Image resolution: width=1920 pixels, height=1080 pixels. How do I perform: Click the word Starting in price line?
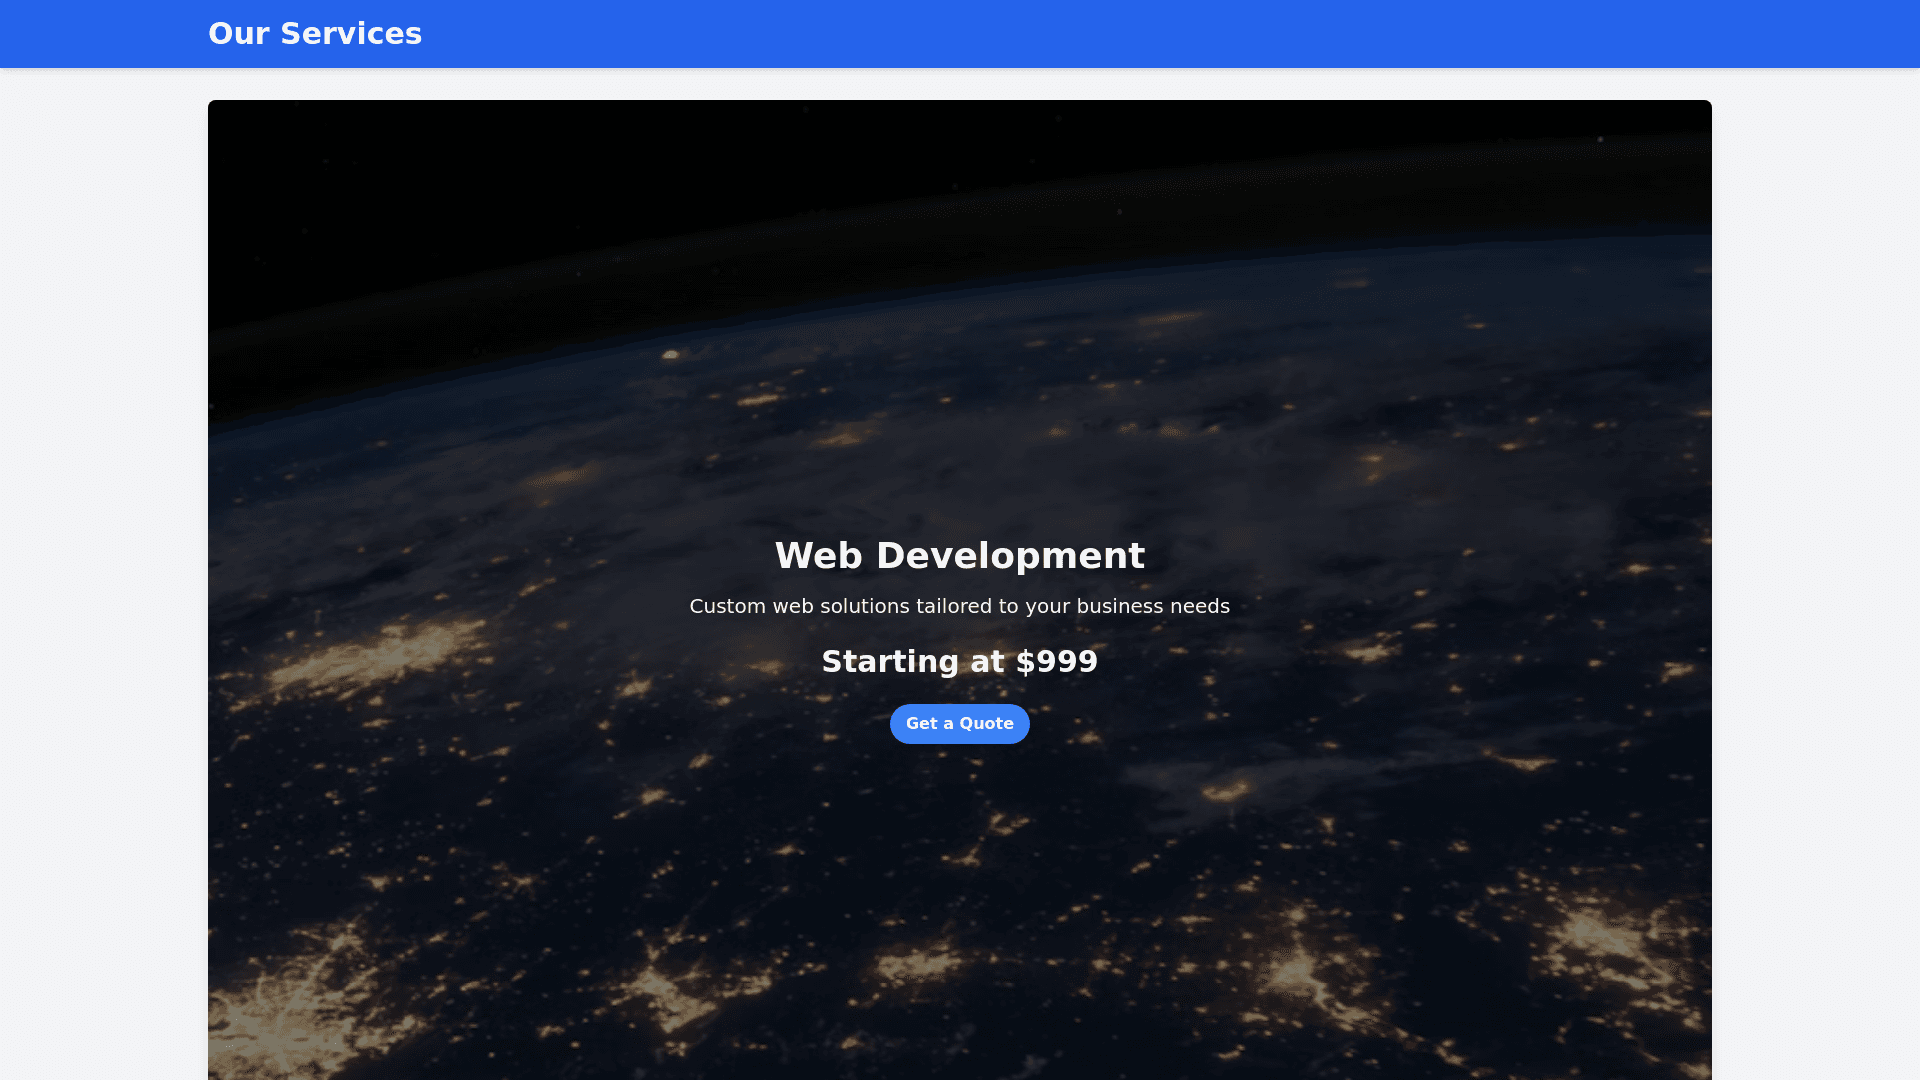[890, 661]
